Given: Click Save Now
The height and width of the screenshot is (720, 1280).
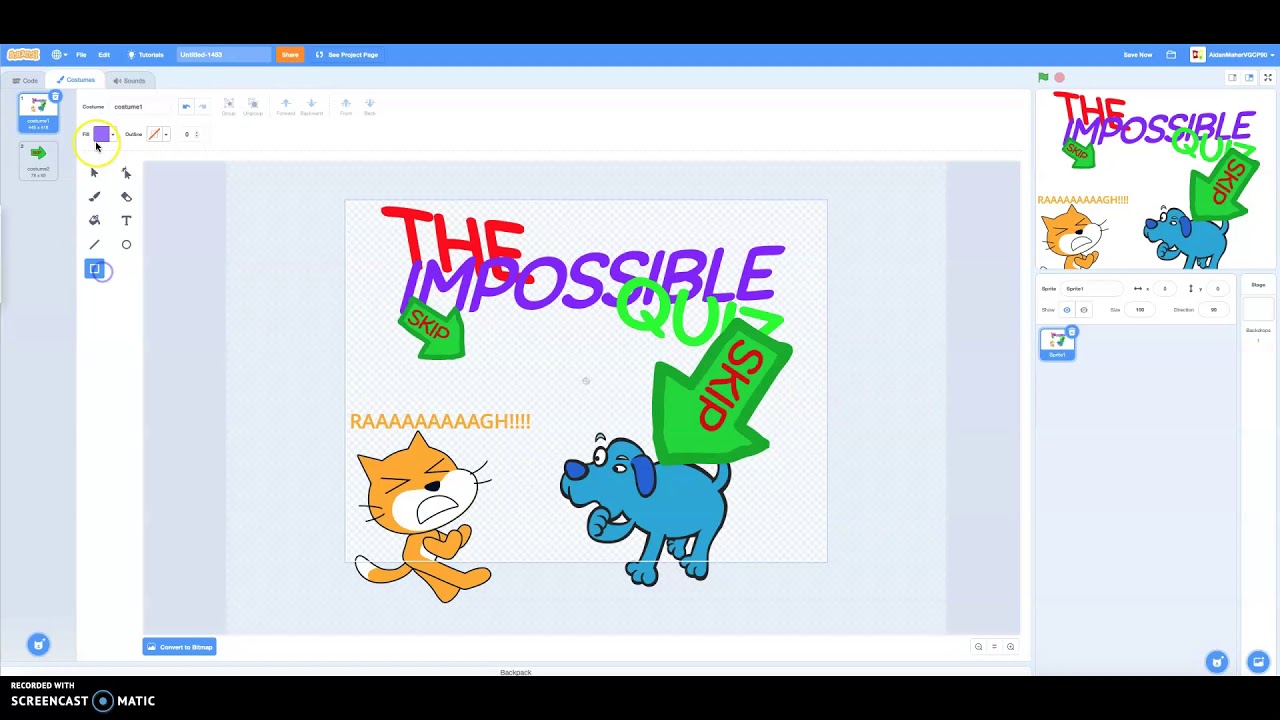Looking at the screenshot, I should tap(1138, 55).
